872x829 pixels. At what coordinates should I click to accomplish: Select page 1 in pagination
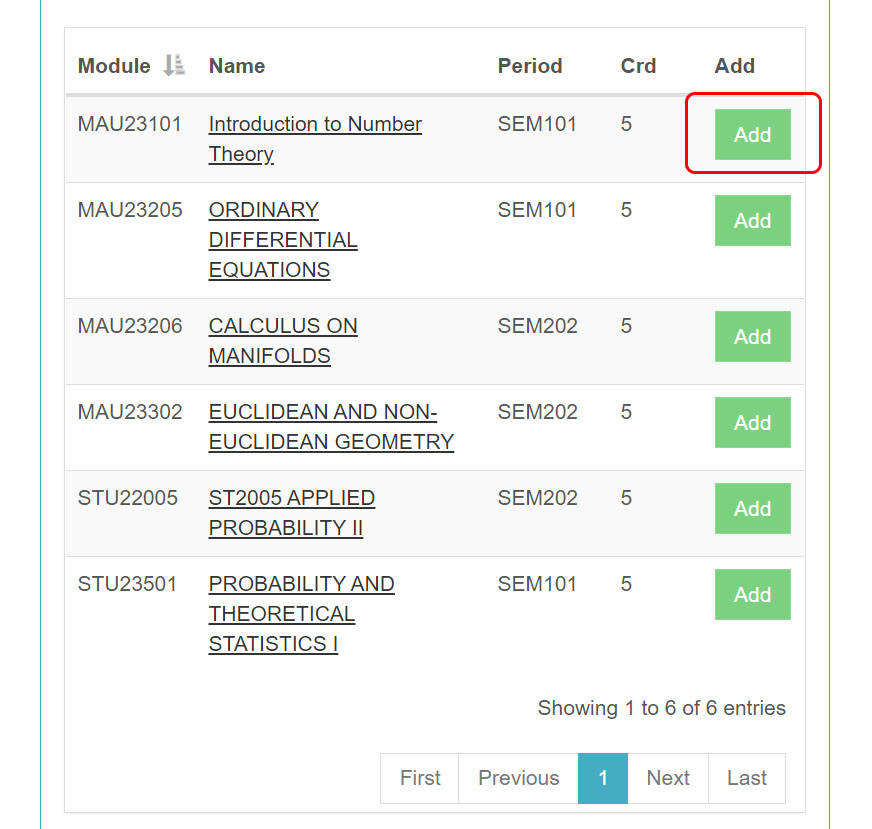tap(602, 778)
